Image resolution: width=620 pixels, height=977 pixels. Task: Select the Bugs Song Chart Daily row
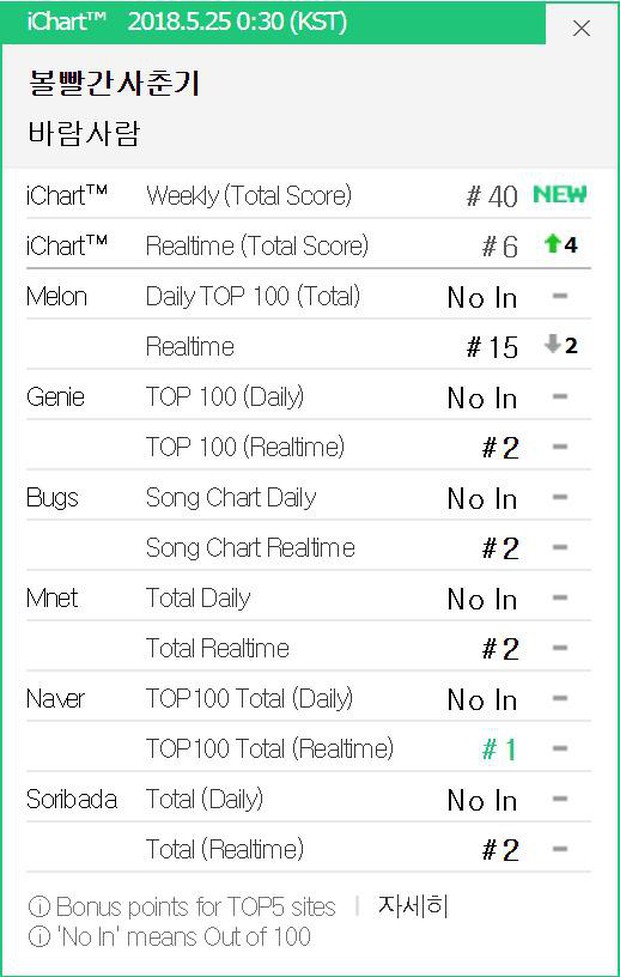pyautogui.click(x=308, y=496)
